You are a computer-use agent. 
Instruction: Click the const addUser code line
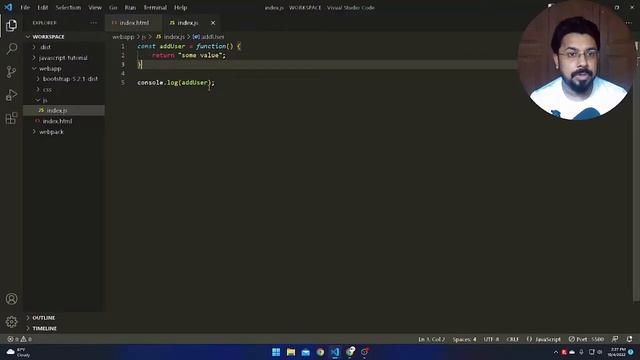click(x=189, y=46)
